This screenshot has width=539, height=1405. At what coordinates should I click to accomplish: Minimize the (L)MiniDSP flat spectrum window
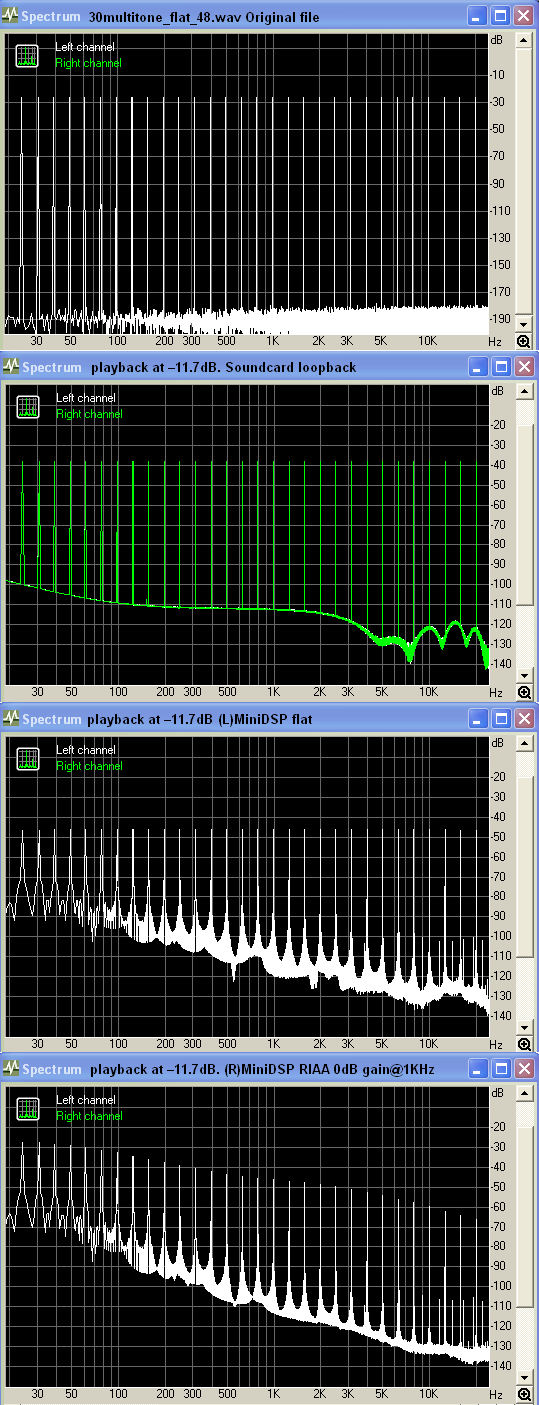pyautogui.click(x=478, y=718)
